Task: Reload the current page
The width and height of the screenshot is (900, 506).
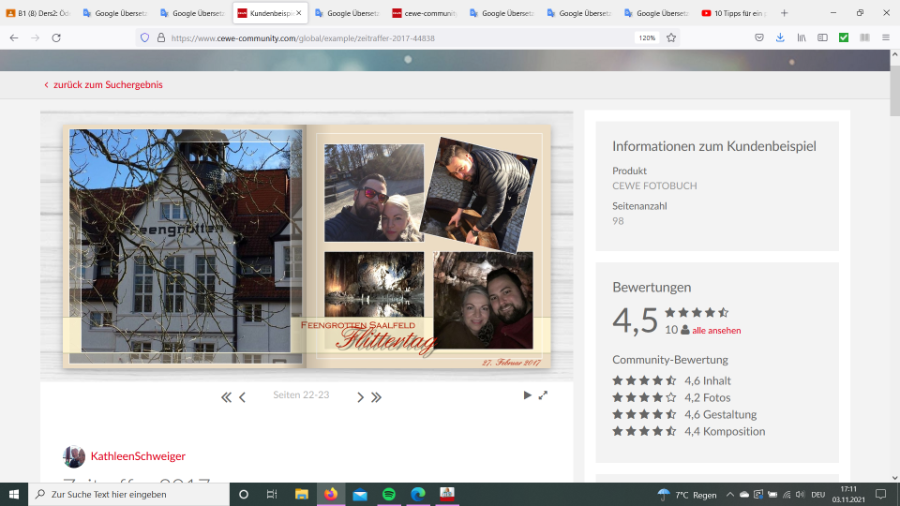Action: [x=56, y=37]
